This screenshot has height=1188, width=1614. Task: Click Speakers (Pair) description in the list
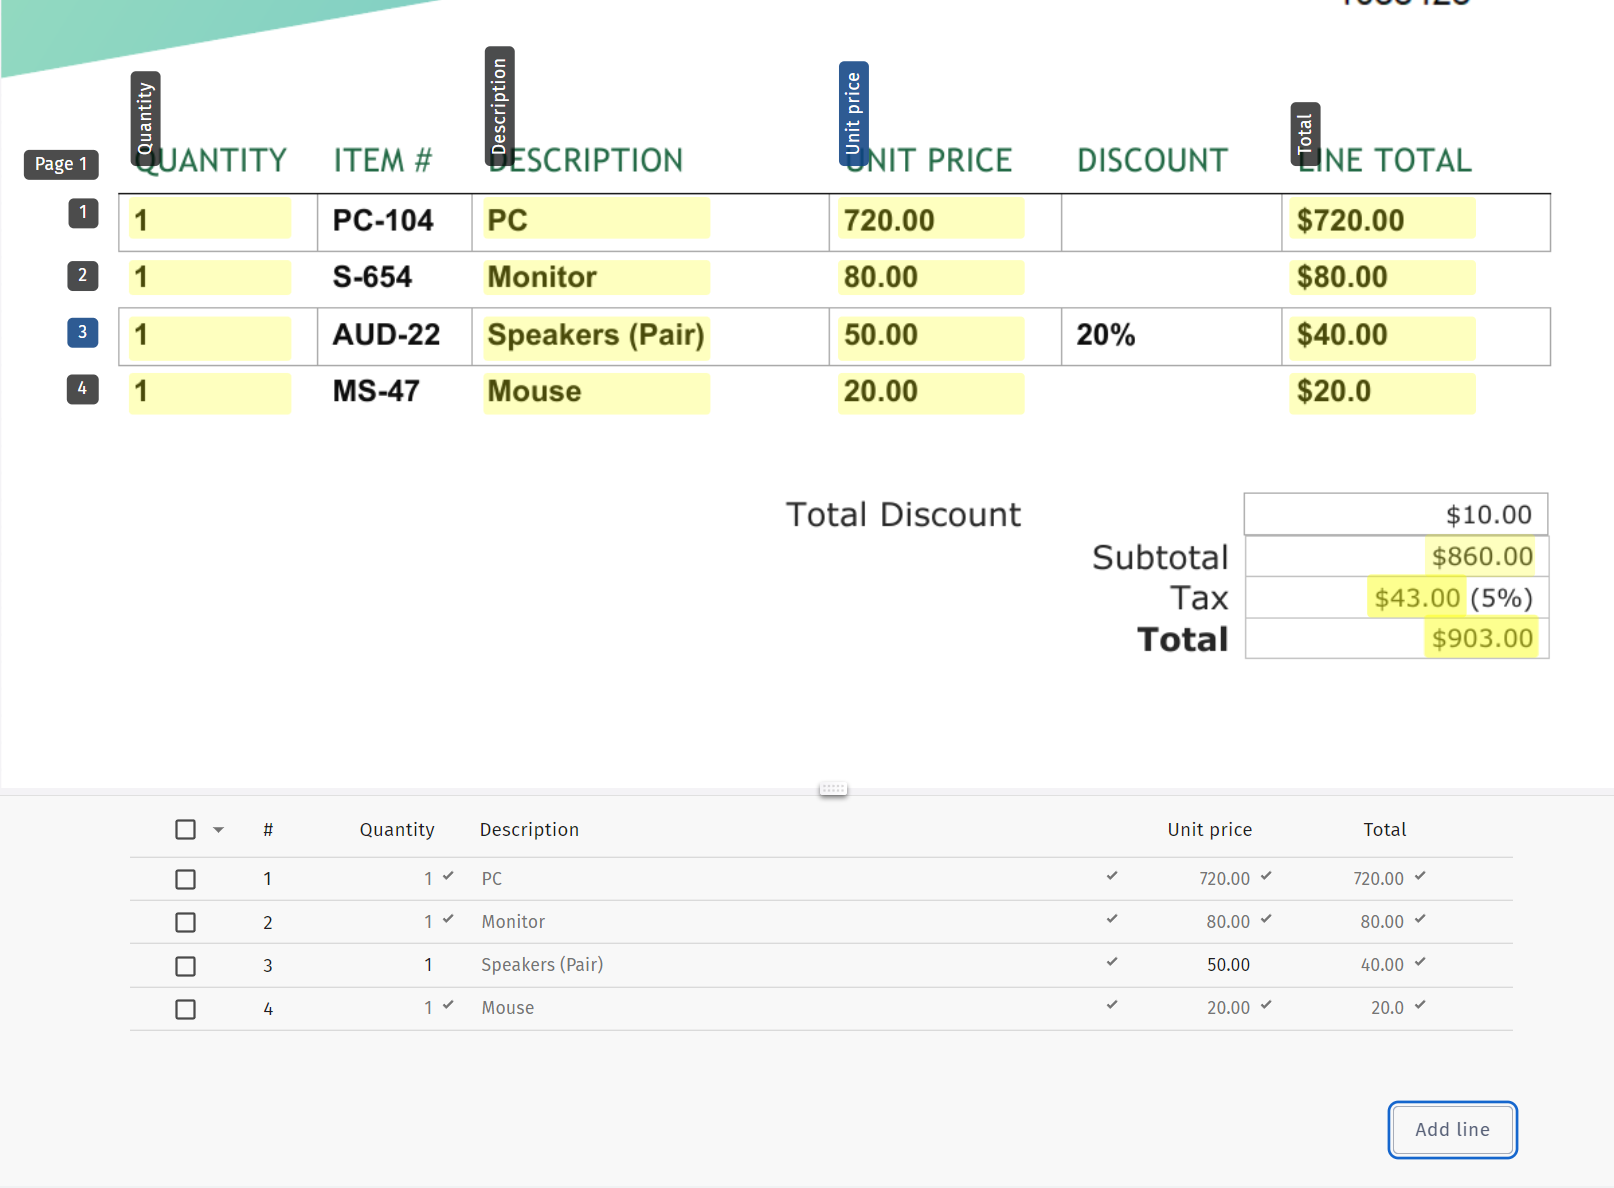coord(542,965)
